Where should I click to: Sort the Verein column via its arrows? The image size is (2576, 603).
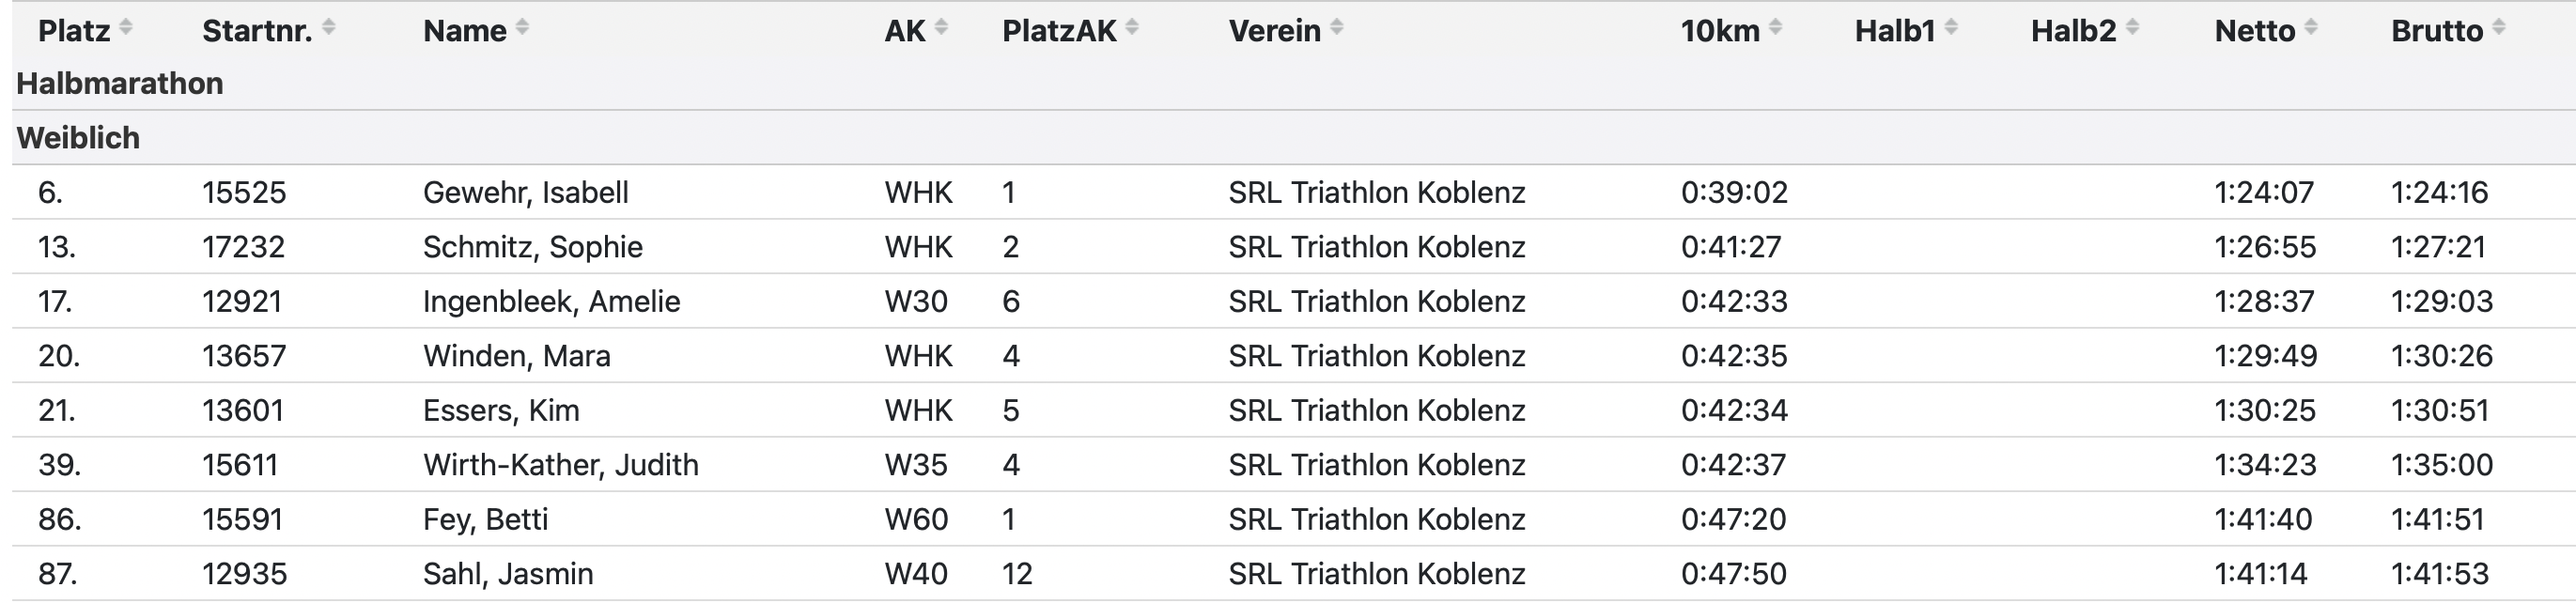1337,28
